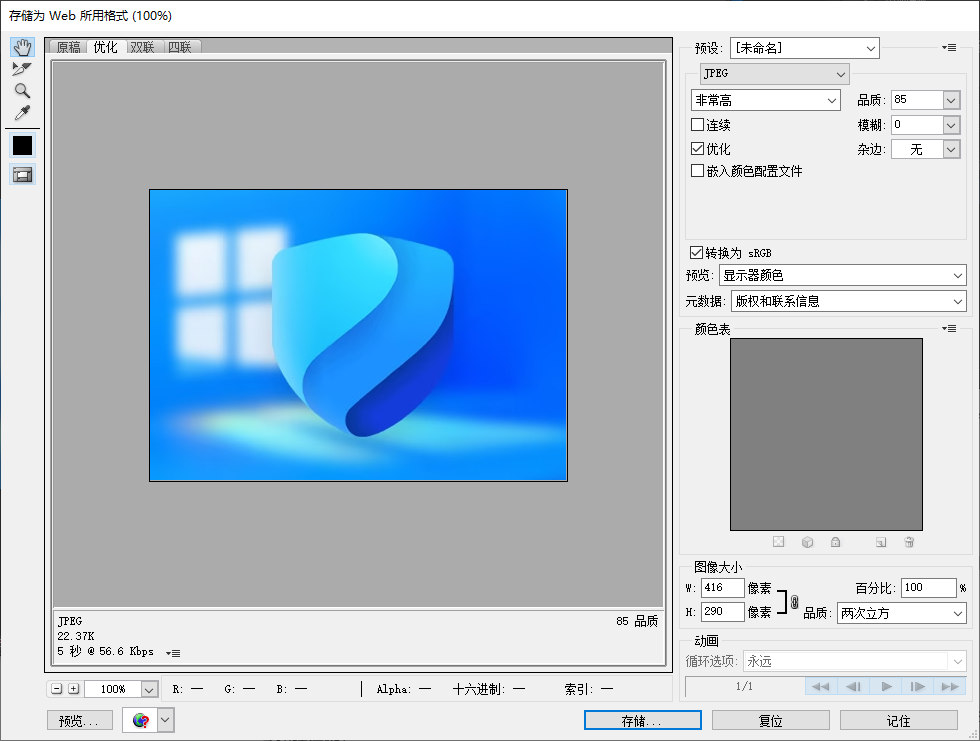
Task: Enable the 连续 progressive checkbox
Action: 698,124
